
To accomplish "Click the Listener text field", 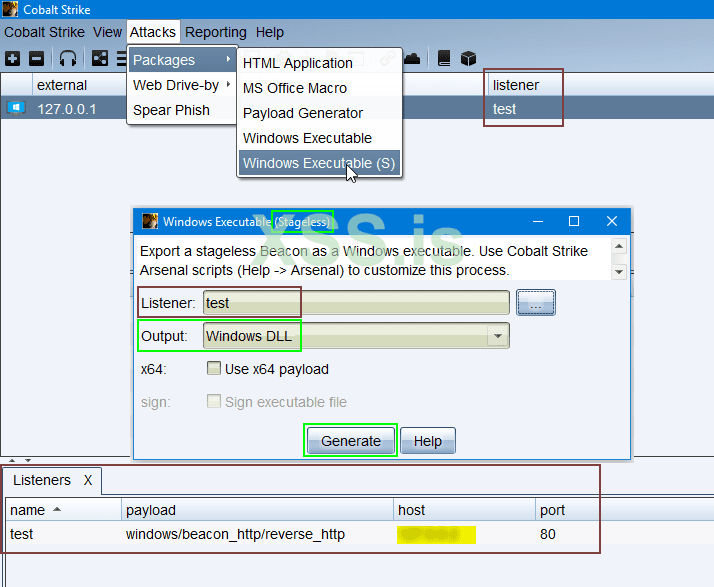I will (x=356, y=303).
